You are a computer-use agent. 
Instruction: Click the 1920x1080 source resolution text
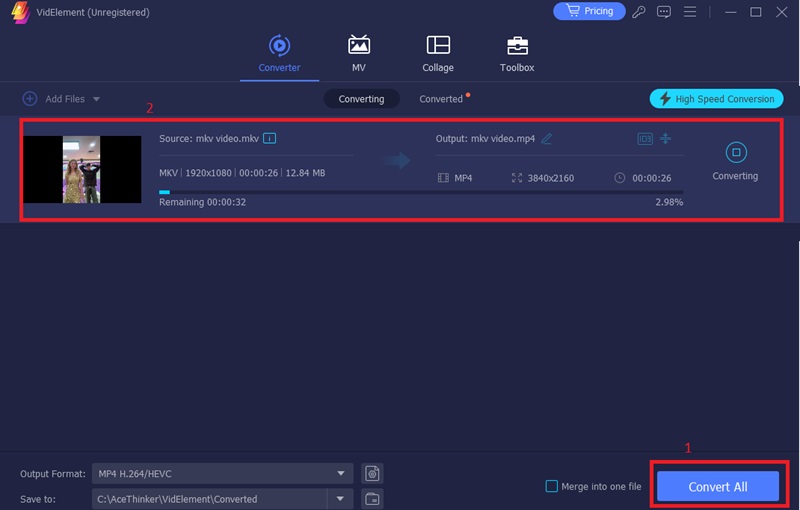coord(208,173)
